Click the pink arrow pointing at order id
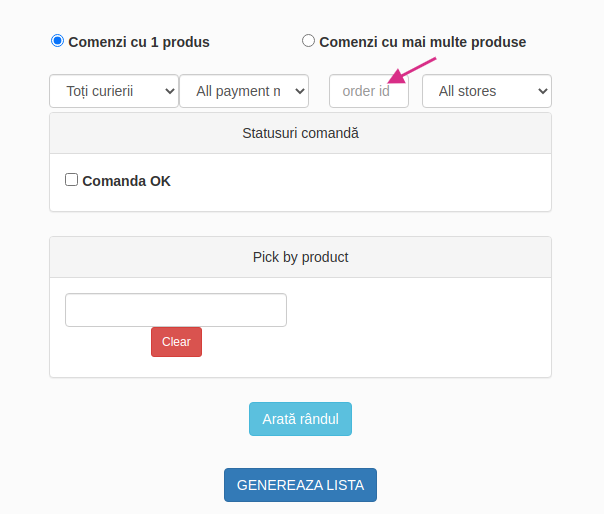This screenshot has width=604, height=531. tap(411, 71)
